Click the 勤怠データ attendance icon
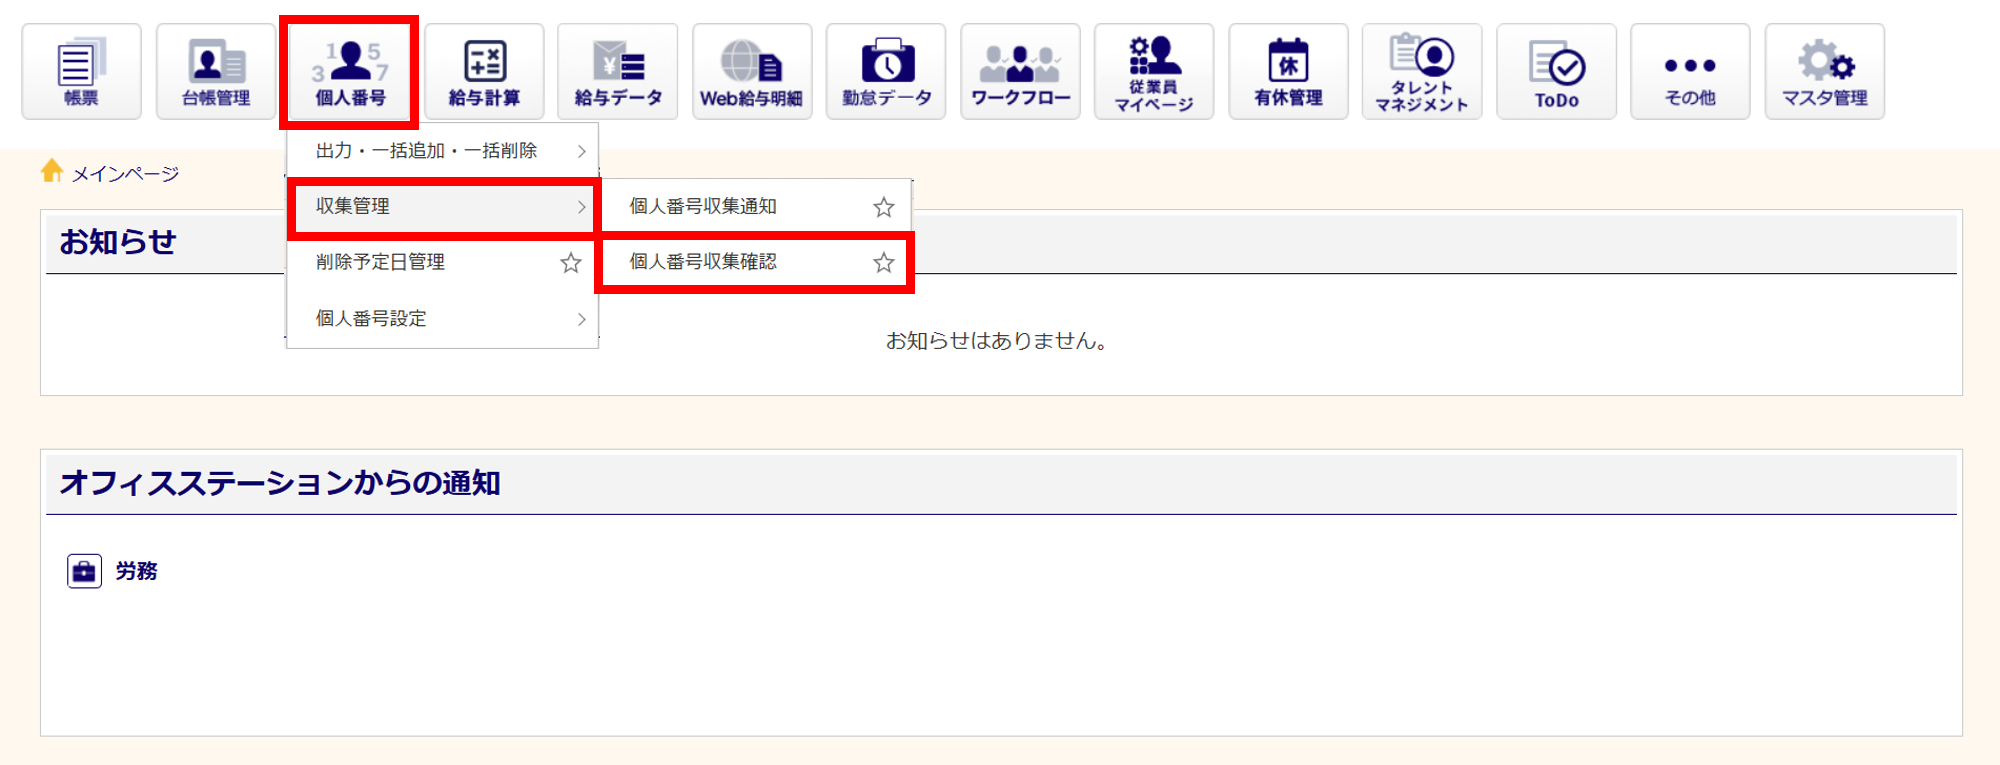The width and height of the screenshot is (2000, 765). [886, 72]
